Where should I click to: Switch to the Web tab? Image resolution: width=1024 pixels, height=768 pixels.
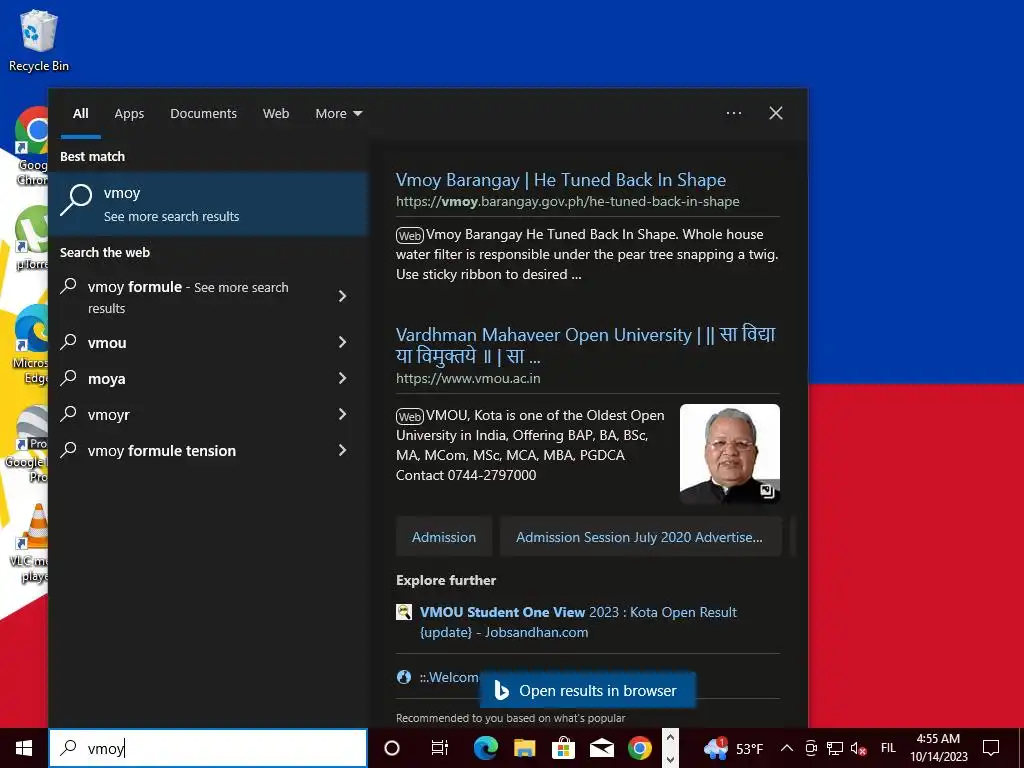pos(276,114)
